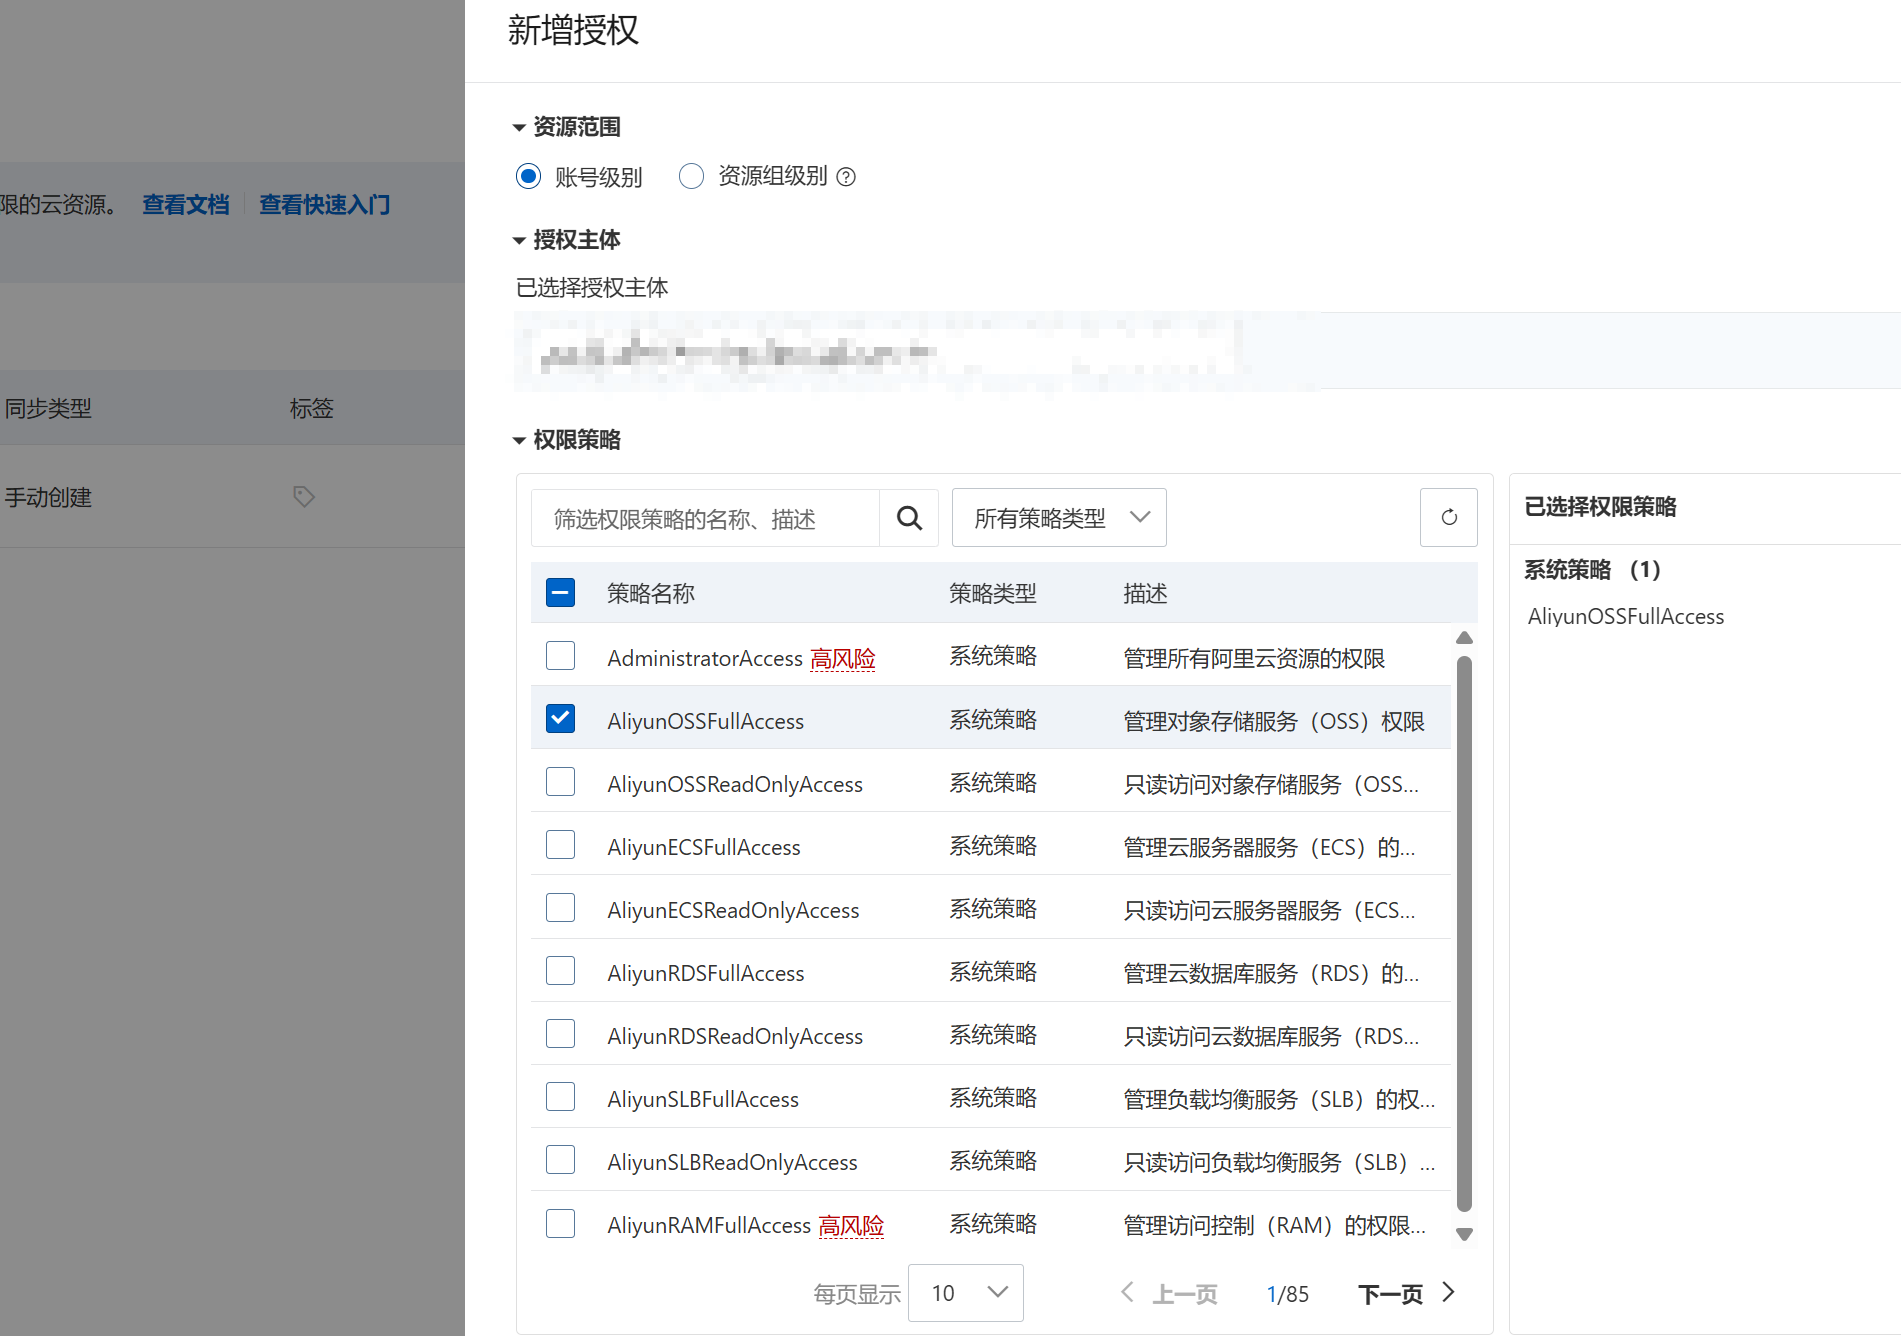Viewport: 1901px width, 1336px height.
Task: Click the AliyunSLBFullAccess policy name
Action: point(703,1100)
